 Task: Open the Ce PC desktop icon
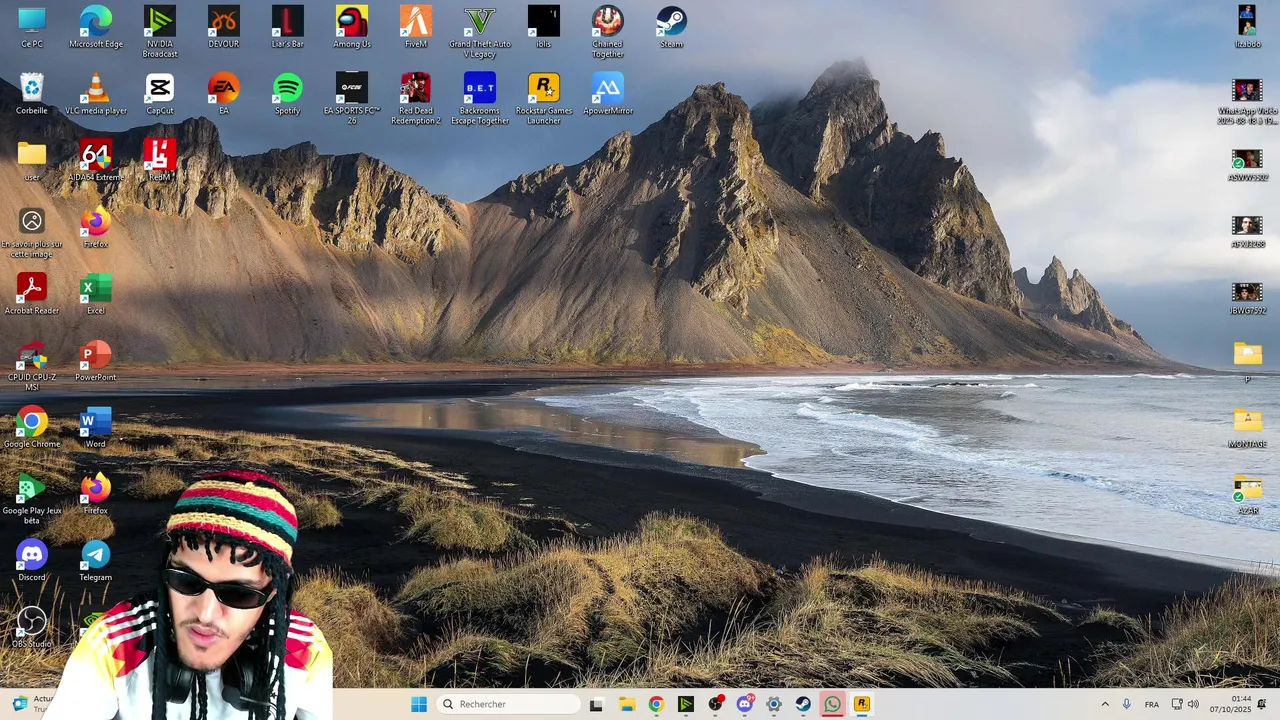click(x=32, y=27)
